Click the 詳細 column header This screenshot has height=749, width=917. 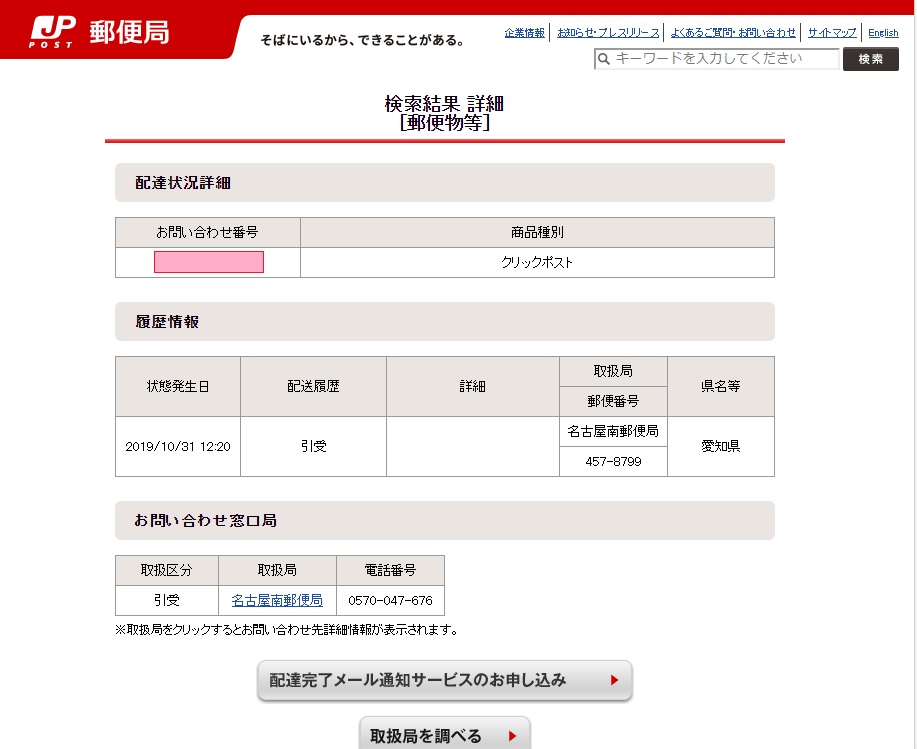point(473,386)
